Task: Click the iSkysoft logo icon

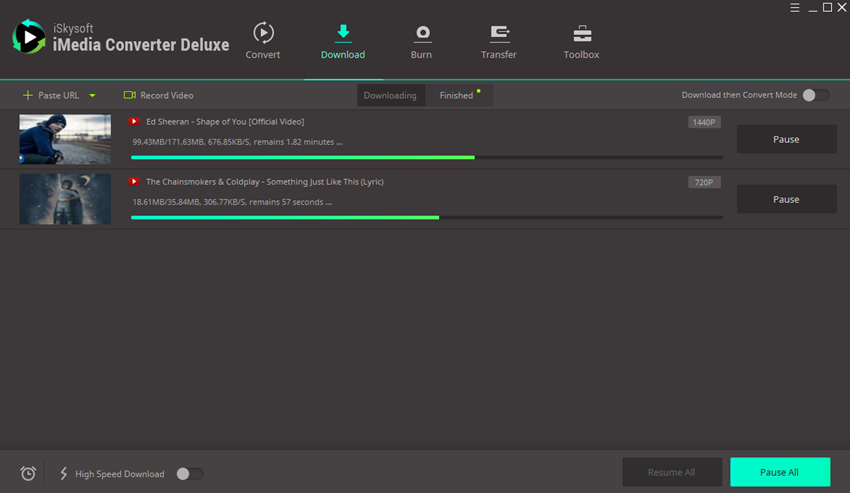Action: (29, 37)
